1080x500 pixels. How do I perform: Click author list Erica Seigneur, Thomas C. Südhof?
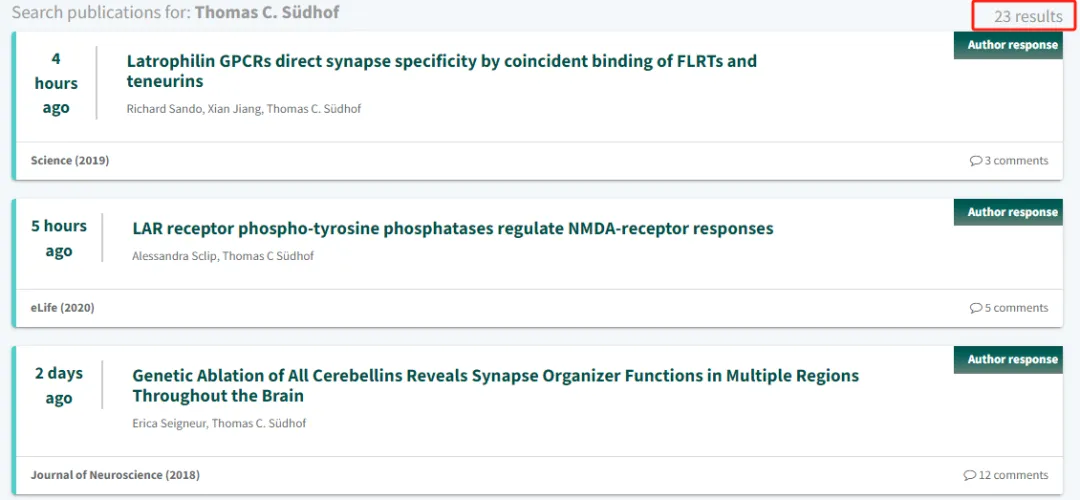tap(219, 424)
